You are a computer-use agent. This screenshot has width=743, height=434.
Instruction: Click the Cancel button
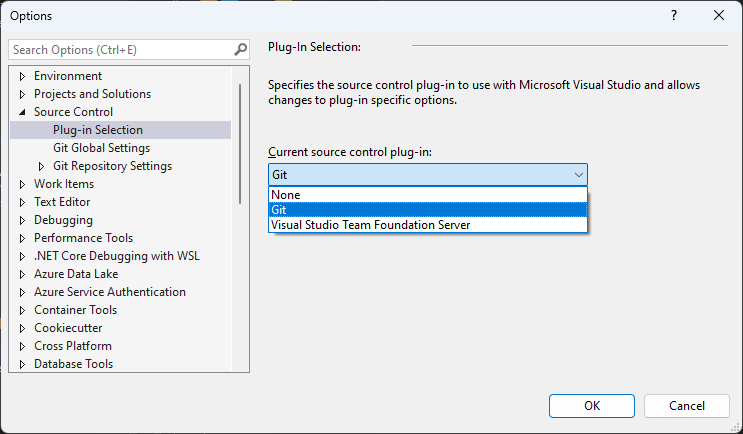click(686, 406)
